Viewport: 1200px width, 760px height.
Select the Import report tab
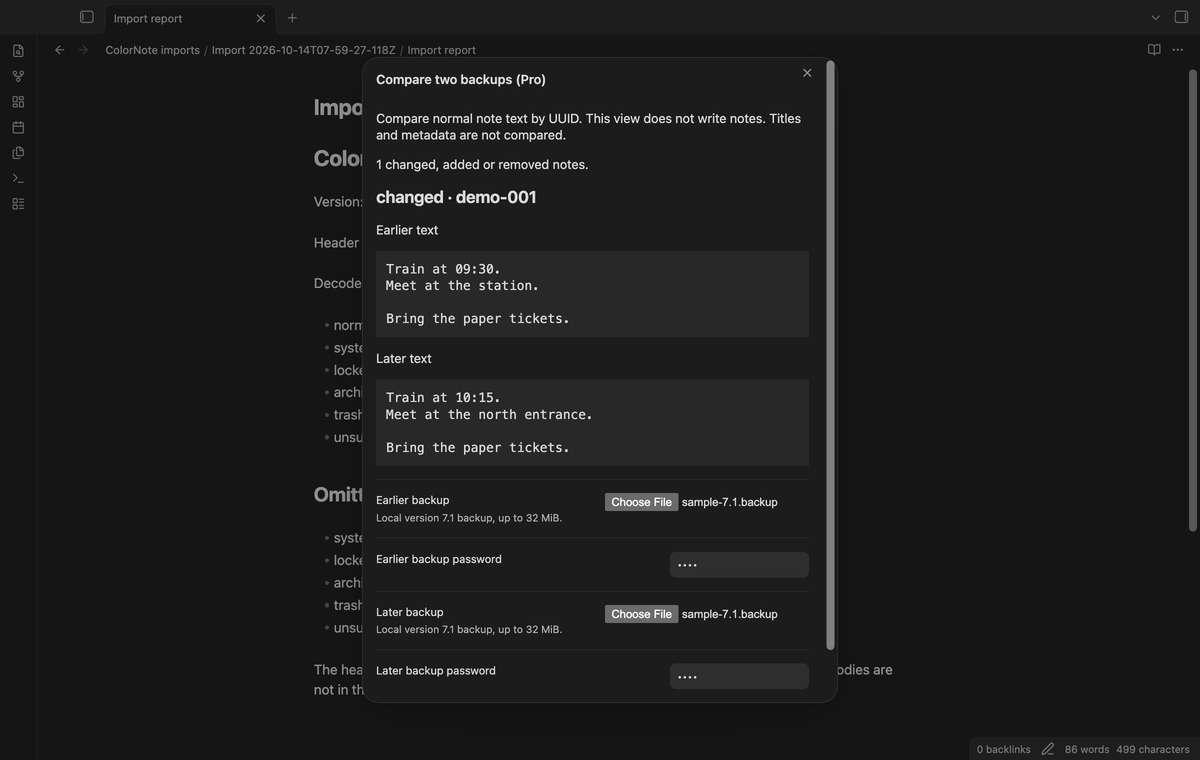point(190,18)
